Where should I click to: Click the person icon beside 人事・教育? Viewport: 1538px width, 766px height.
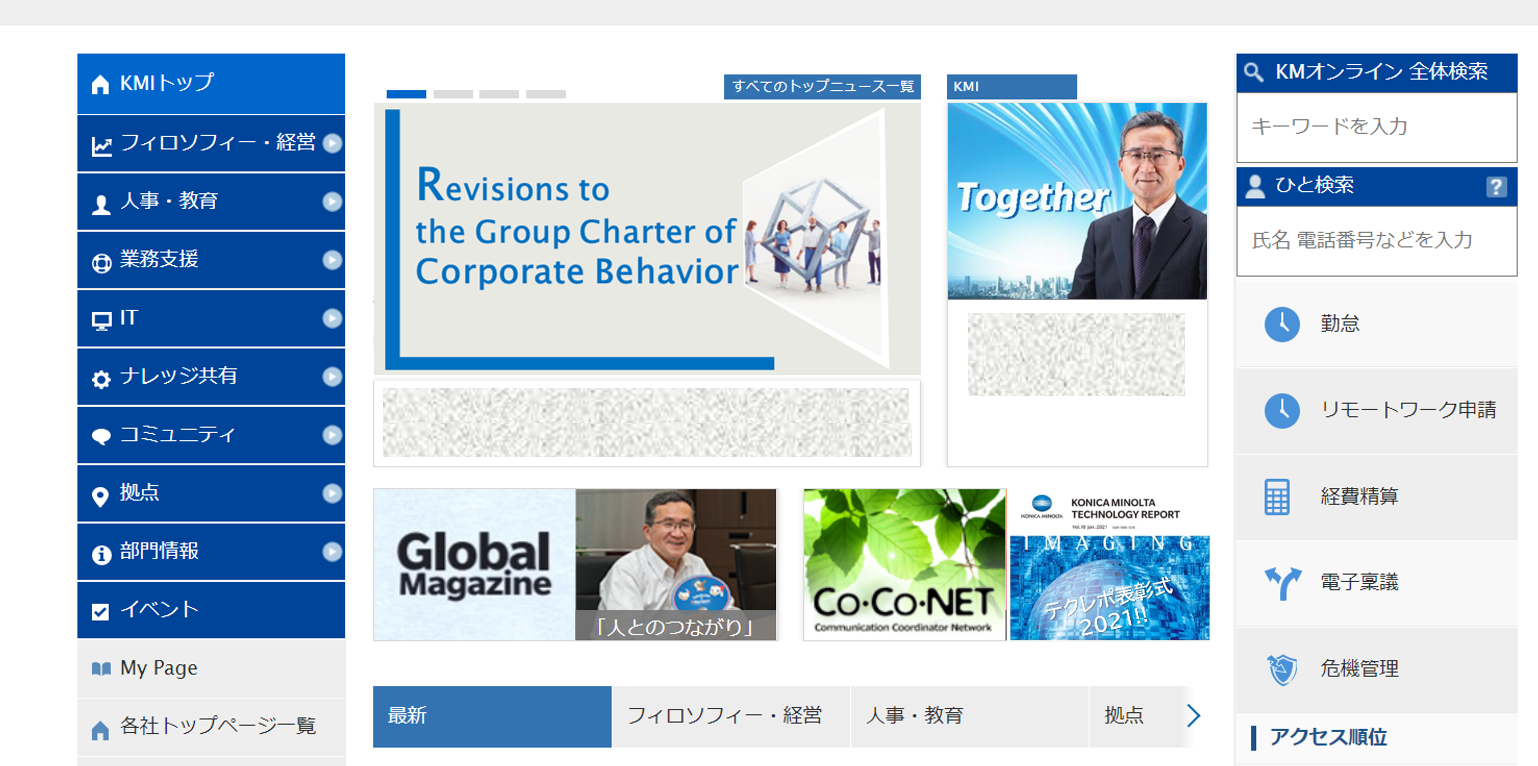click(101, 205)
